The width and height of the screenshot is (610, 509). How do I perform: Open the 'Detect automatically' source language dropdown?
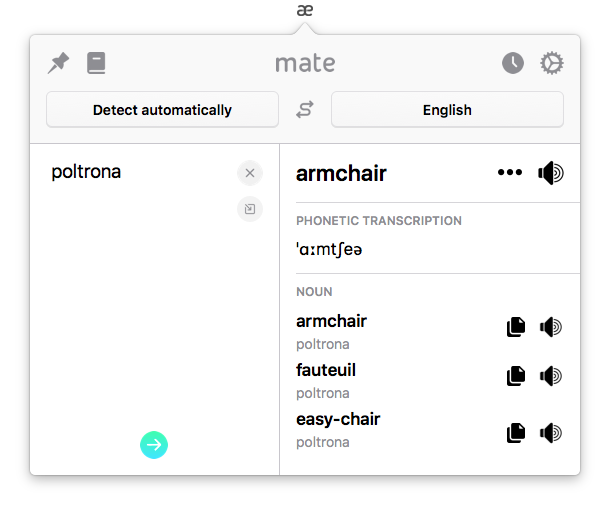[x=162, y=110]
